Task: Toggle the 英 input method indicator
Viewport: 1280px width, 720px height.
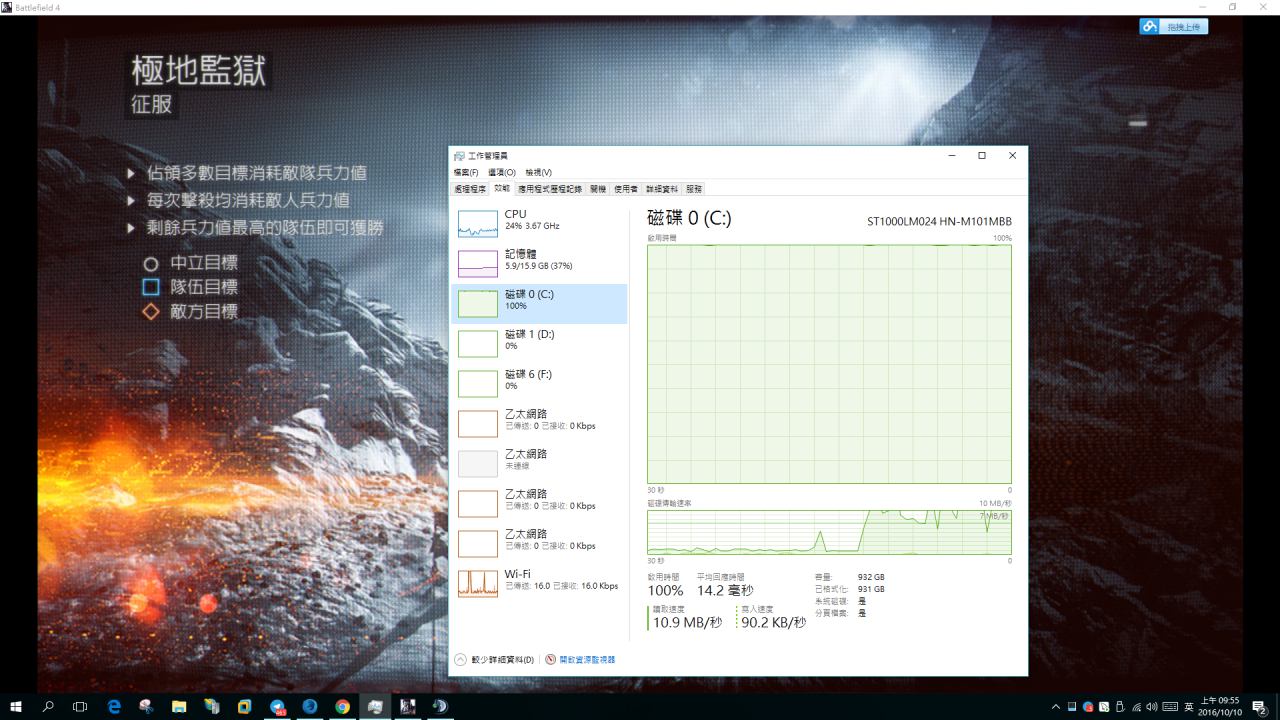Action: click(x=1190, y=707)
